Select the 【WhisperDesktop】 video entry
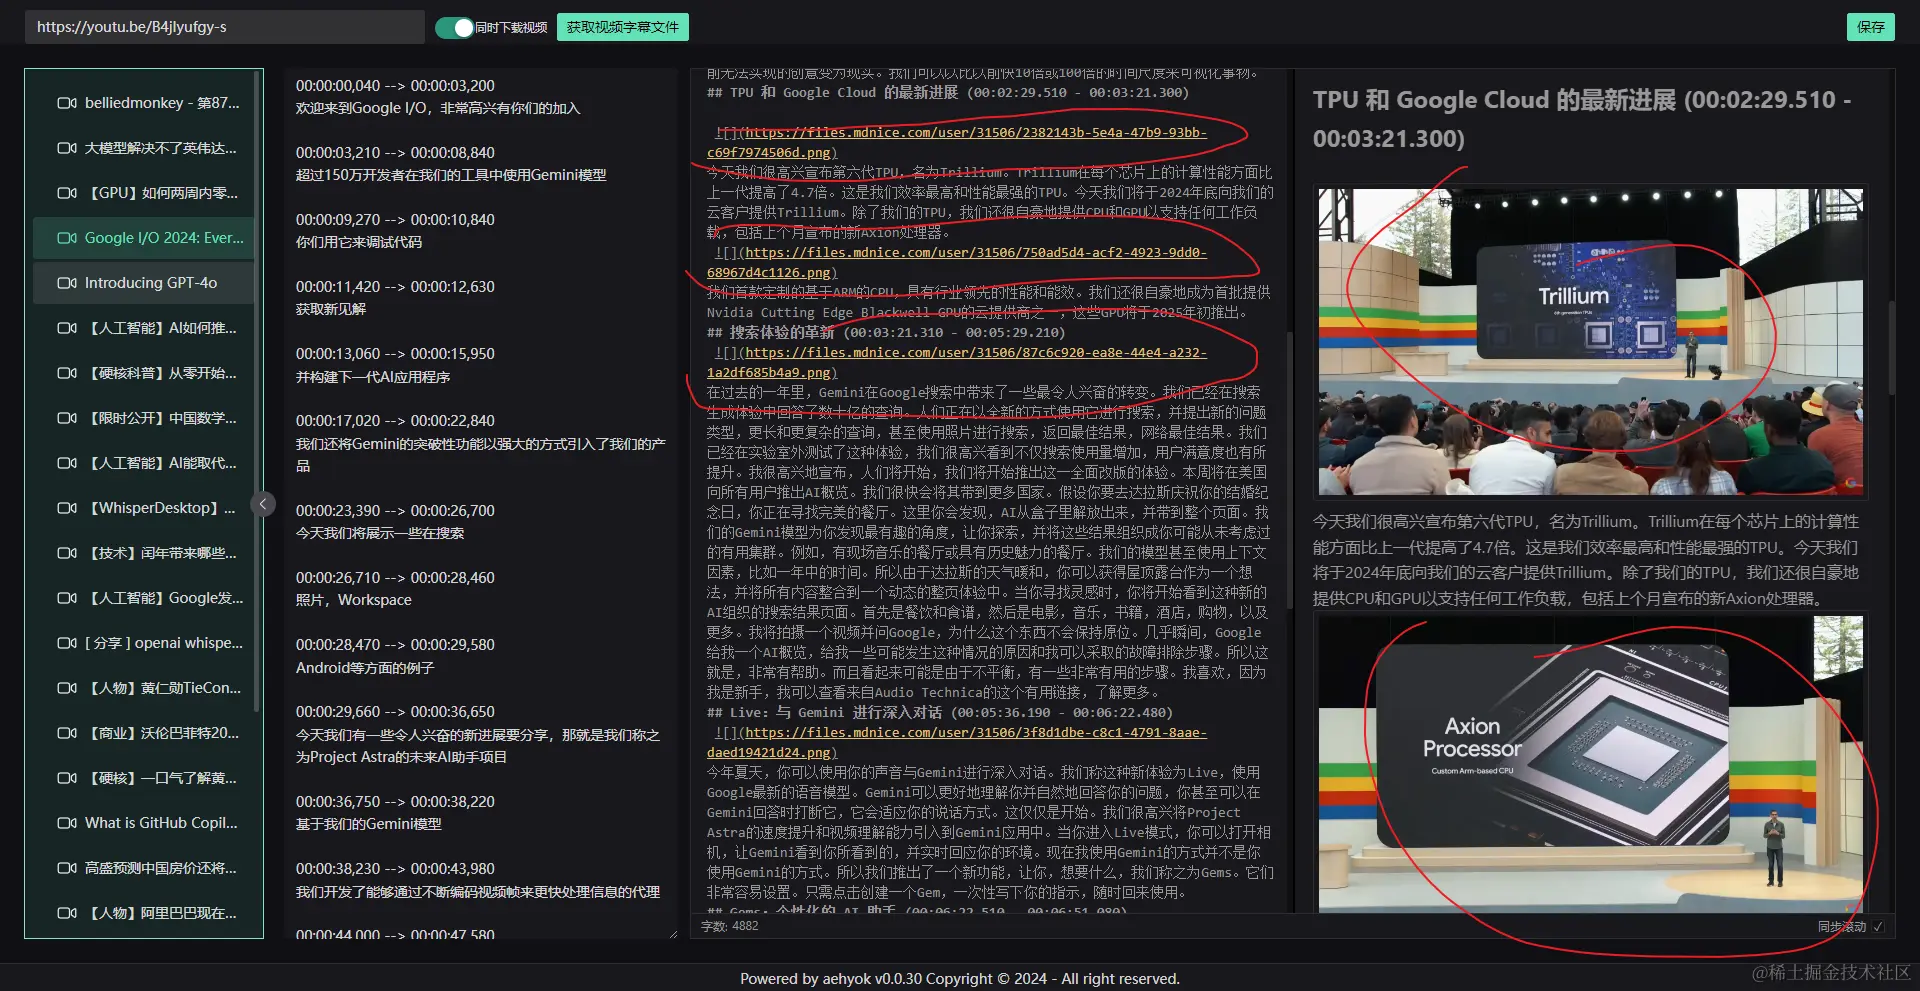 point(144,508)
